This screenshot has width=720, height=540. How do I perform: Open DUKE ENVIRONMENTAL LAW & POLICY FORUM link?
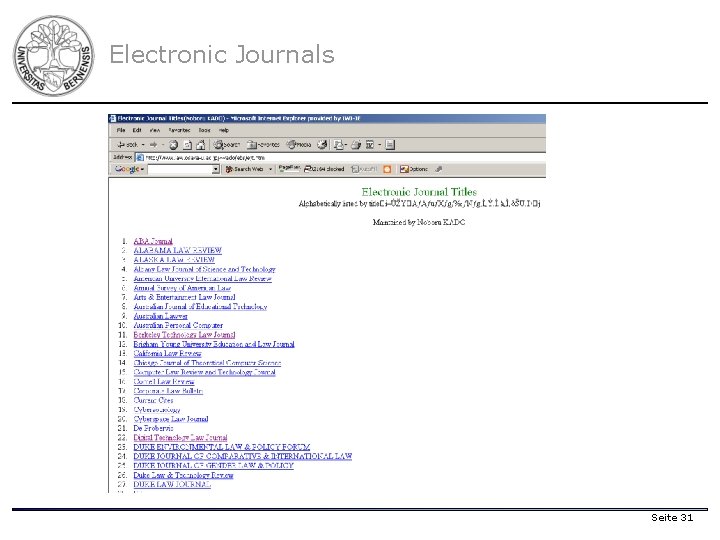tap(222, 447)
